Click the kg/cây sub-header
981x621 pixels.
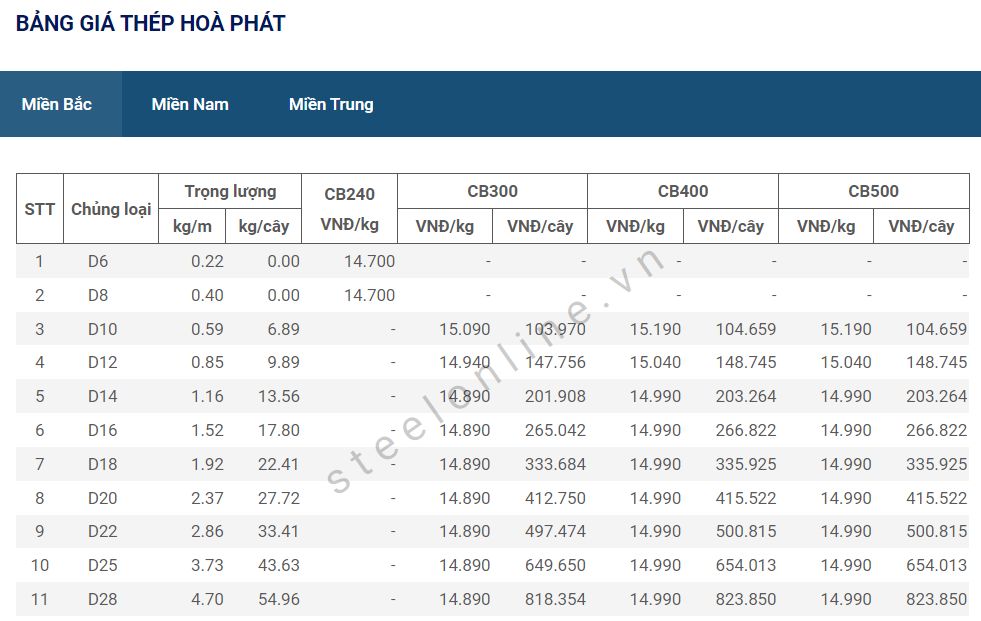coord(263,226)
